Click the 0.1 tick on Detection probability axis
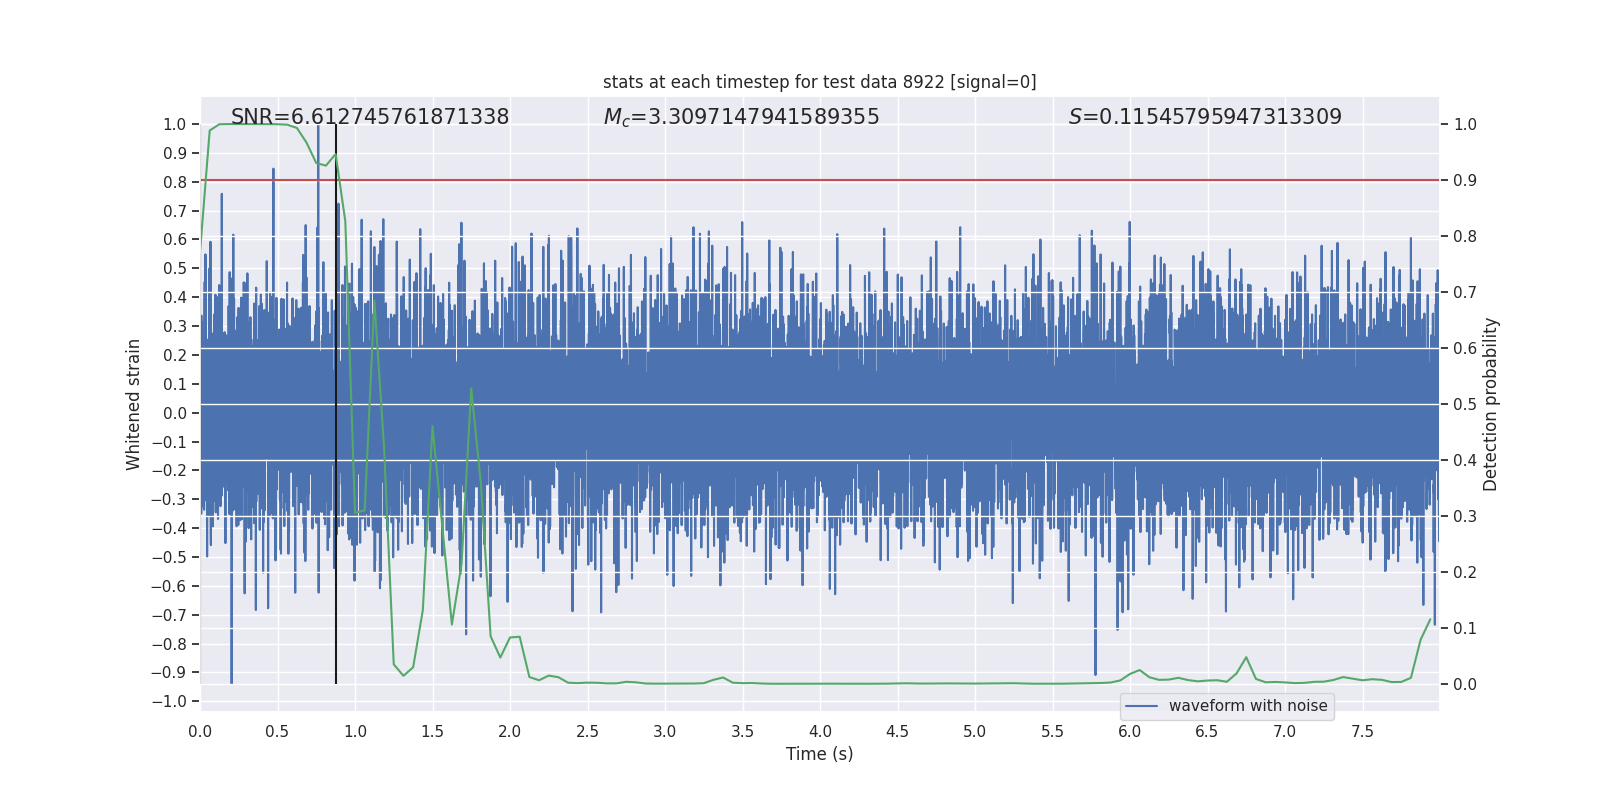 click(1465, 629)
